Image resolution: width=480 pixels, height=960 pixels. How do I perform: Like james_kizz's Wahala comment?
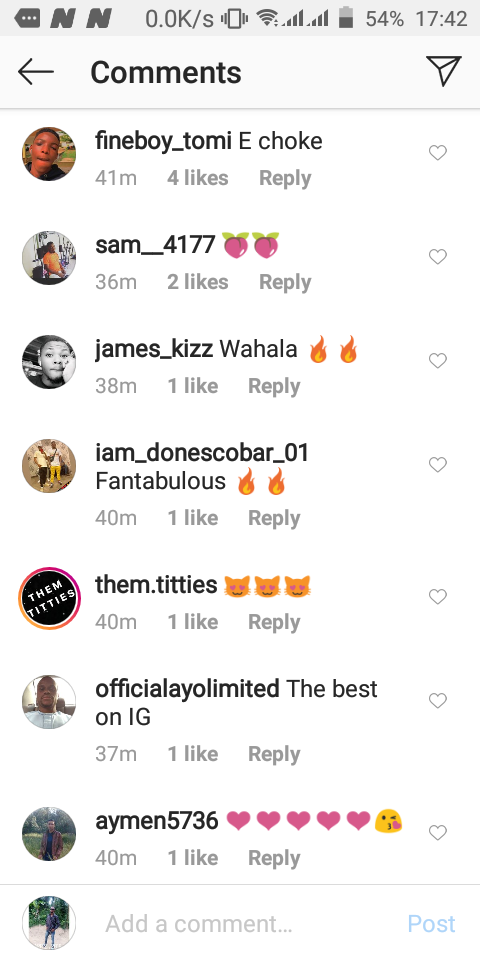pyautogui.click(x=438, y=361)
